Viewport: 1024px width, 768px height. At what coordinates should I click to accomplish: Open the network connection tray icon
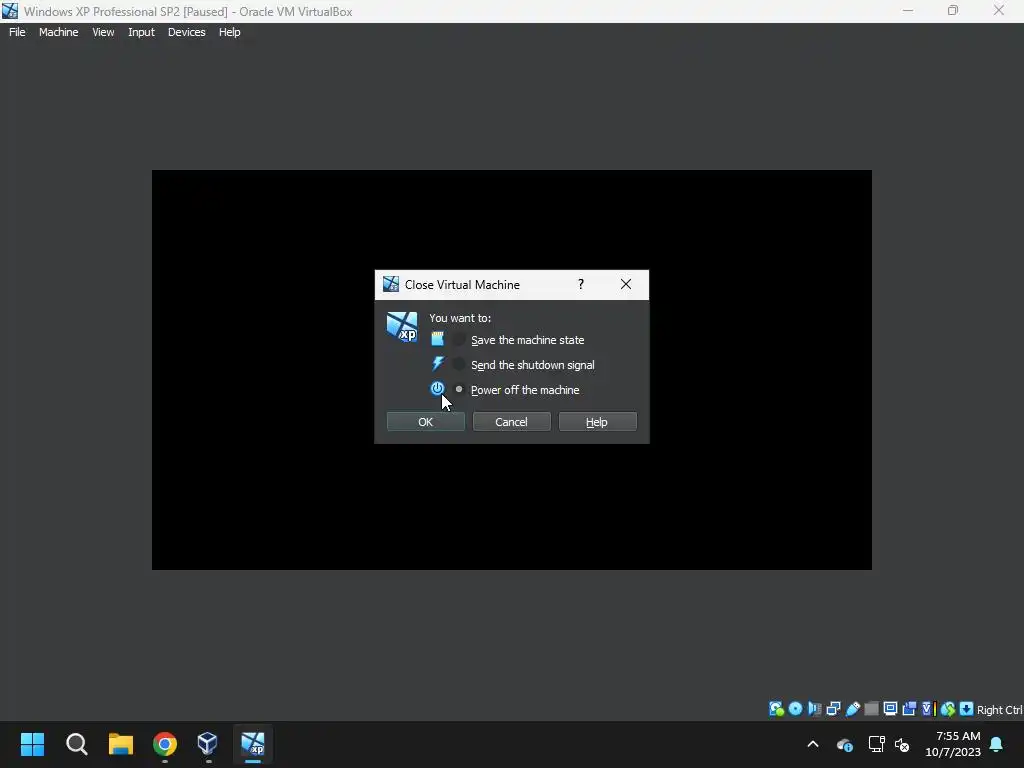tap(876, 744)
